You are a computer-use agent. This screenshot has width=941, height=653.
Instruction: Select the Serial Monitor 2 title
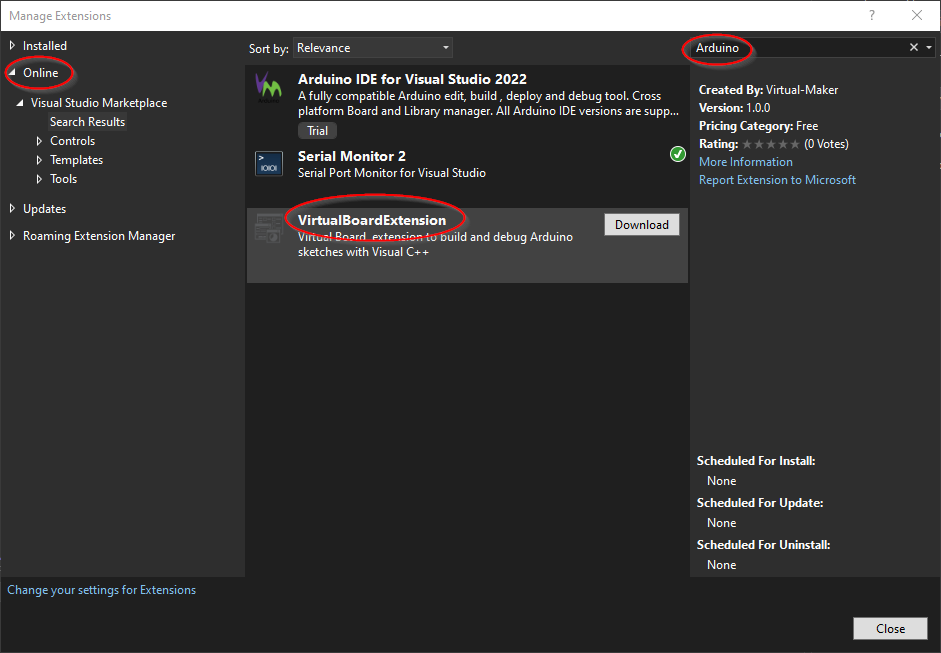pyautogui.click(x=352, y=157)
